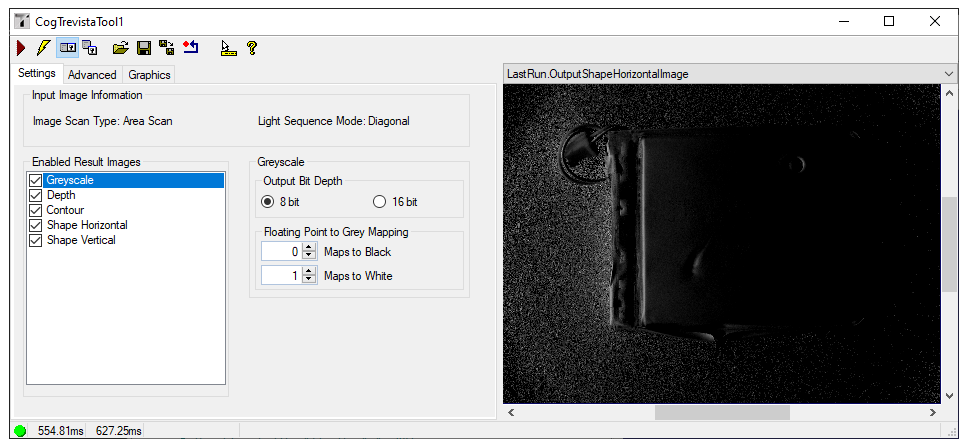This screenshot has height=447, width=965.
Task: Increase the Maps to White value
Action: point(308,272)
